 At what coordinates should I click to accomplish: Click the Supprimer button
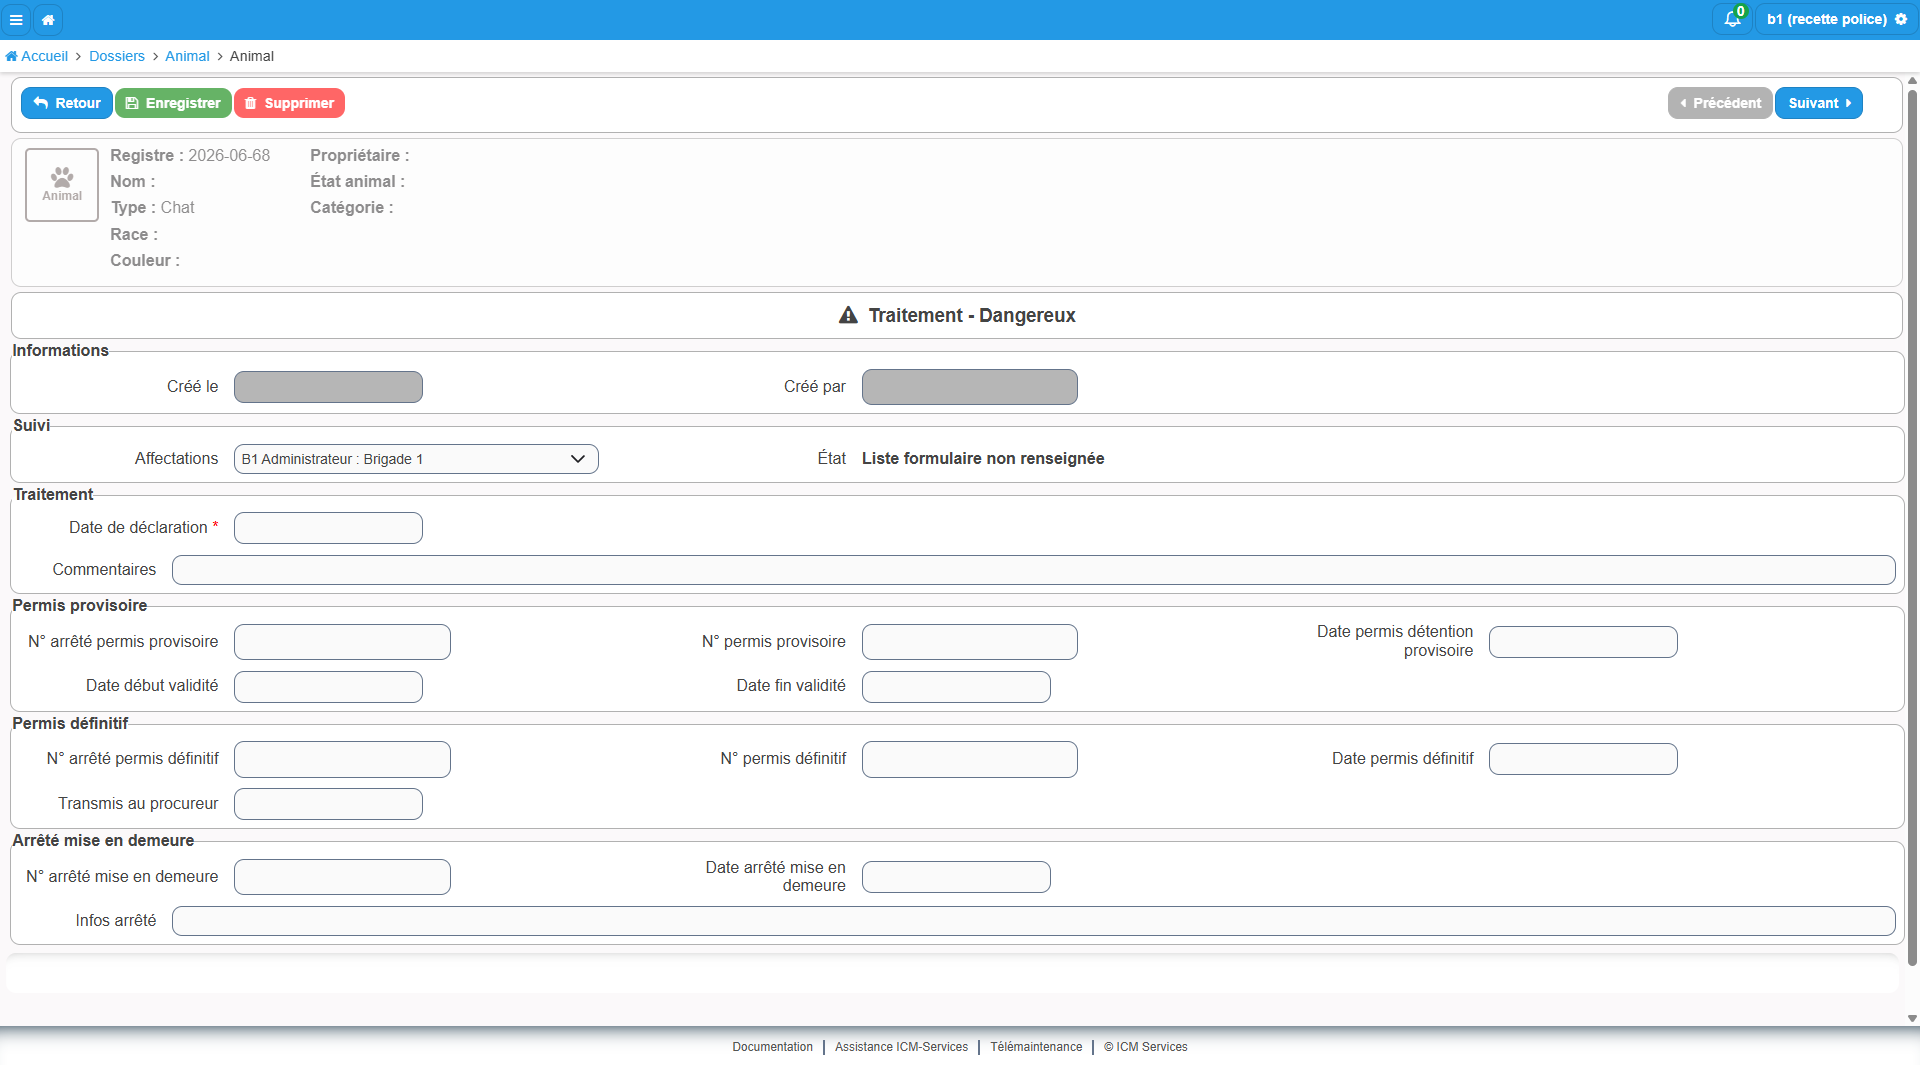coord(289,103)
